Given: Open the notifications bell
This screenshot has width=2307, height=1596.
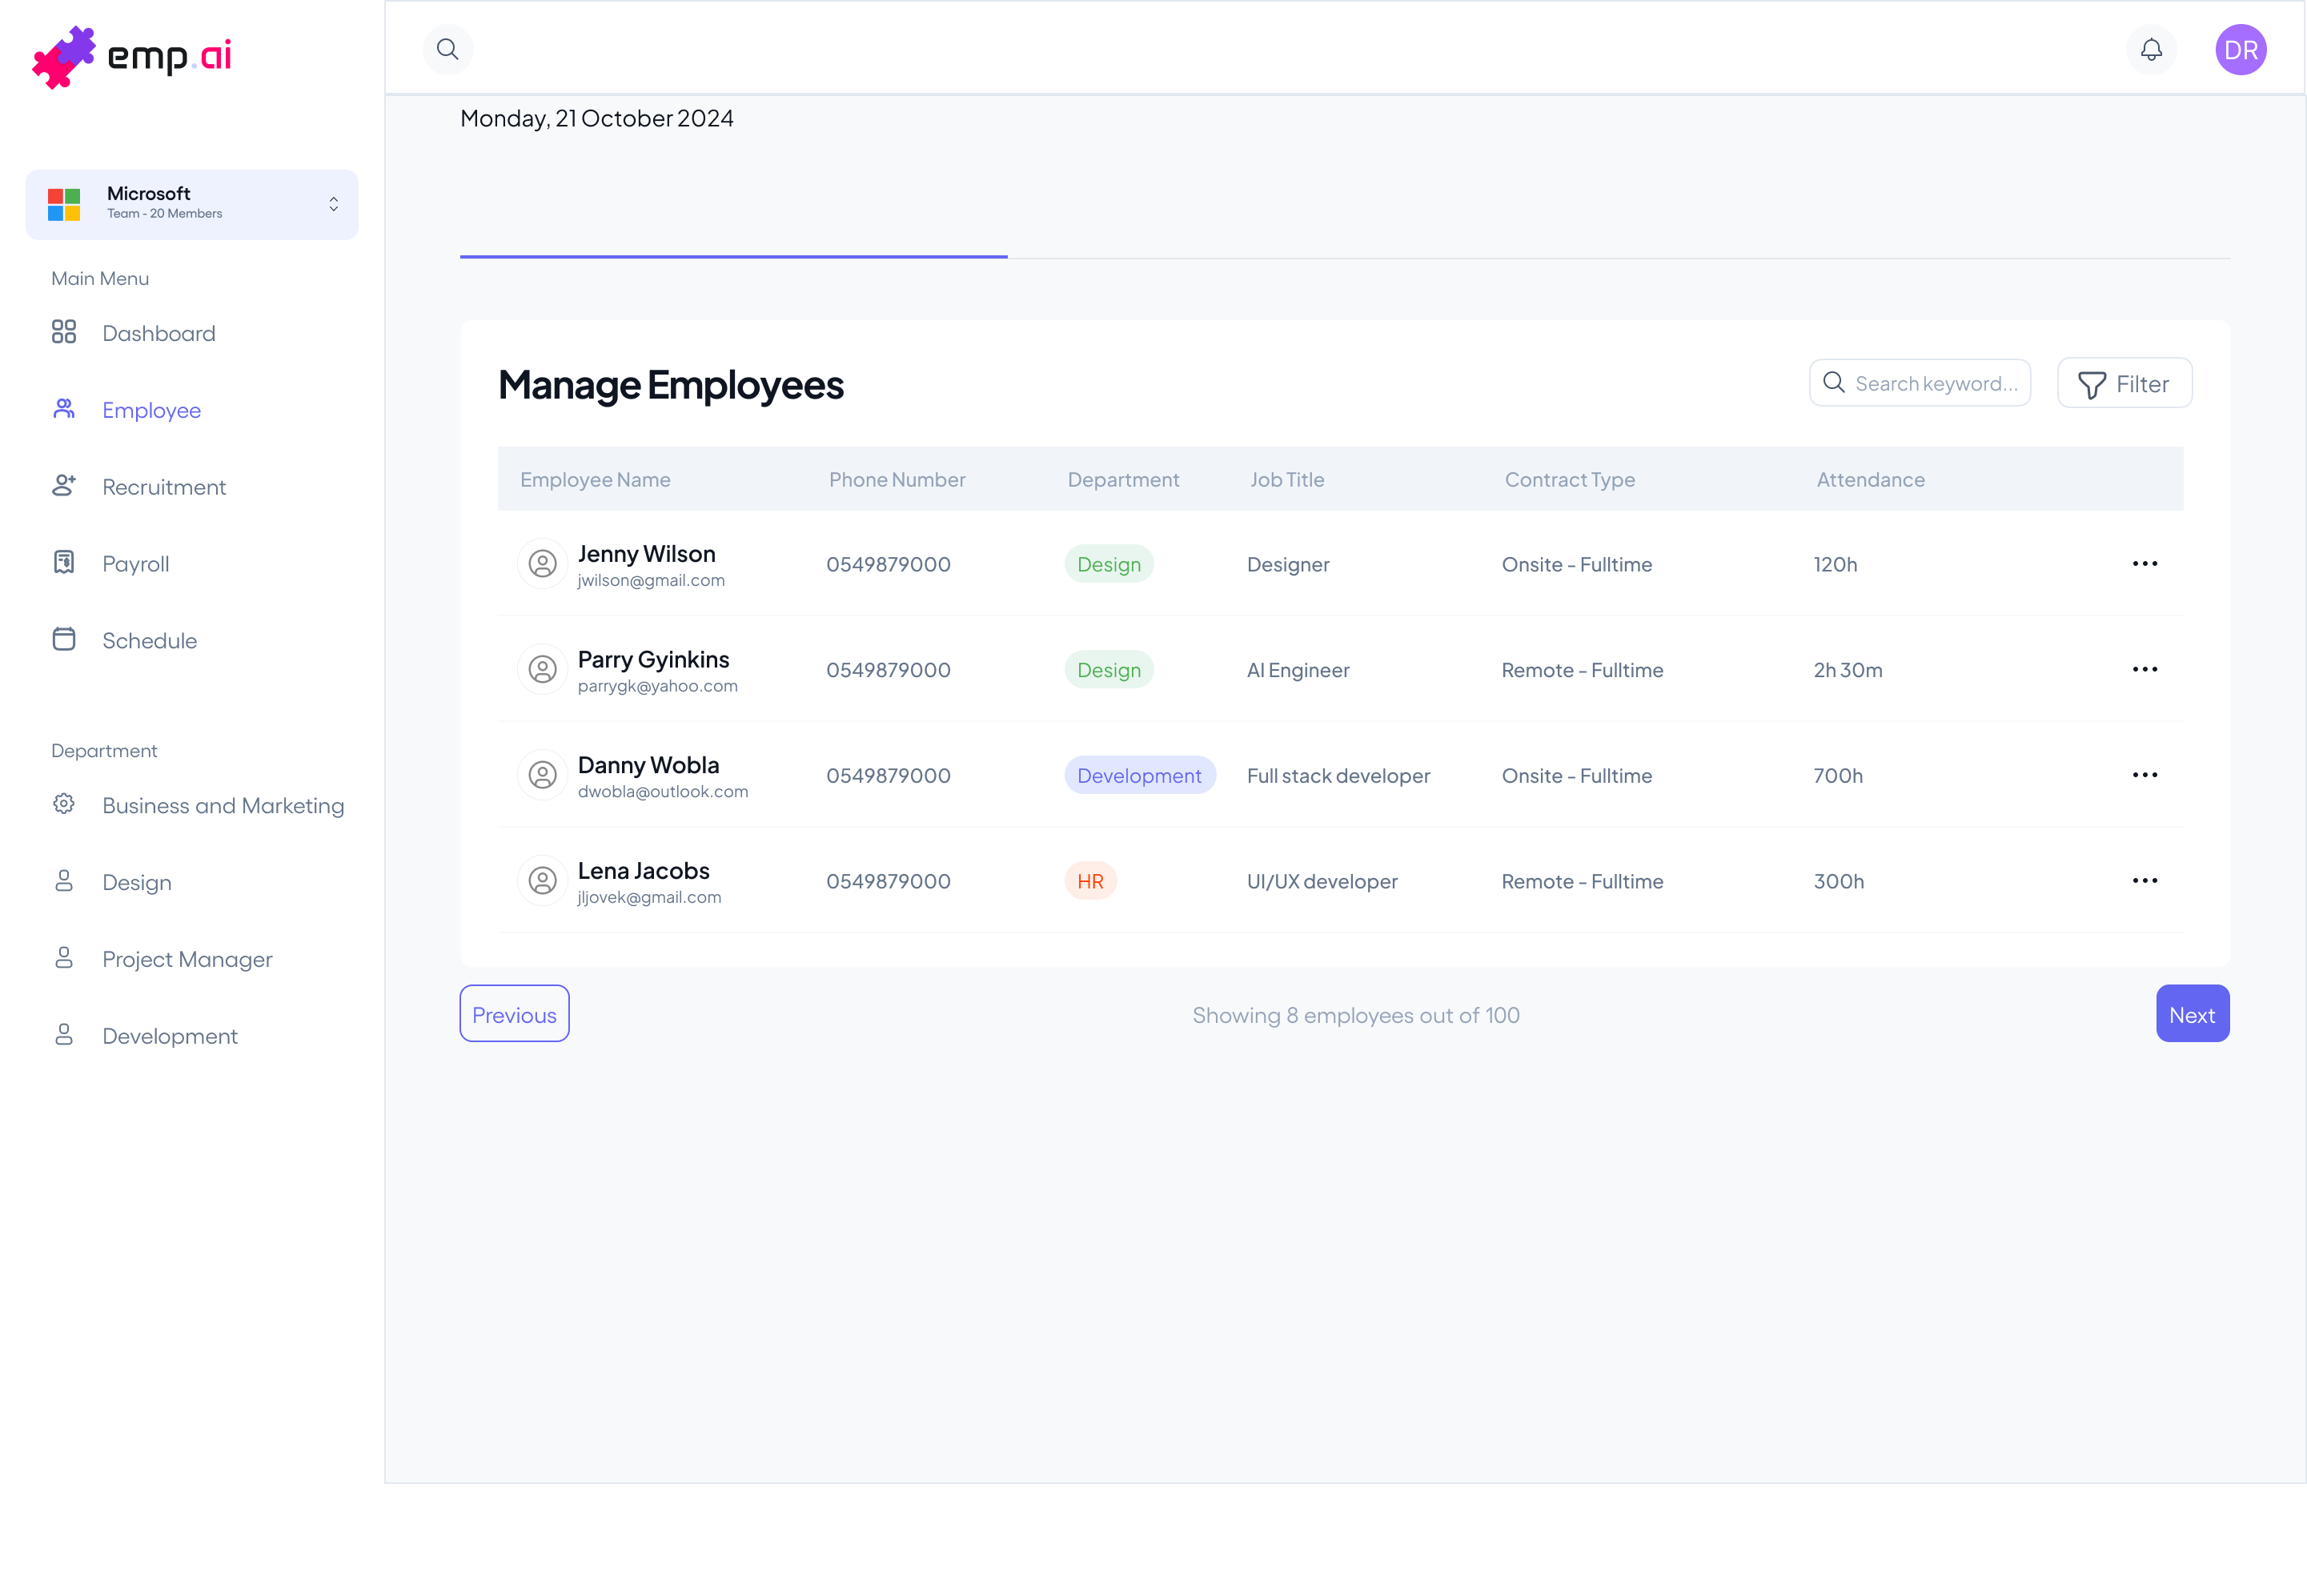Looking at the screenshot, I should [x=2150, y=49].
